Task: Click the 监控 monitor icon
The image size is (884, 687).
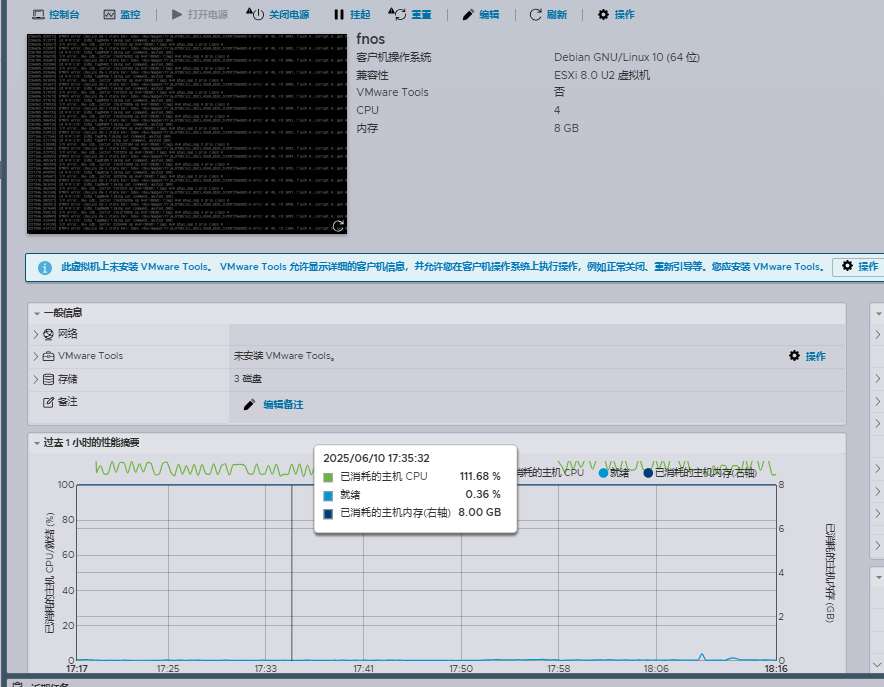Action: click(109, 15)
